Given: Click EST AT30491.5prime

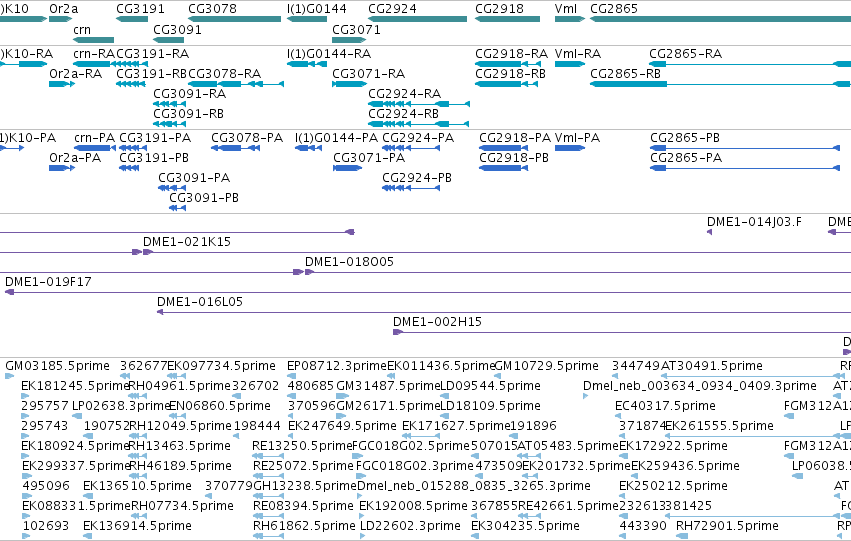Looking at the screenshot, I should click(712, 366).
